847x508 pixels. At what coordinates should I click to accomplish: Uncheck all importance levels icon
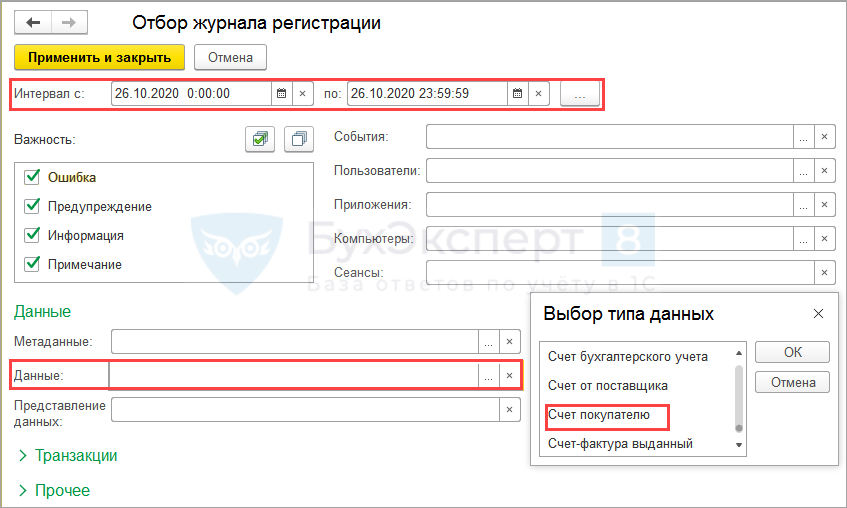point(298,140)
